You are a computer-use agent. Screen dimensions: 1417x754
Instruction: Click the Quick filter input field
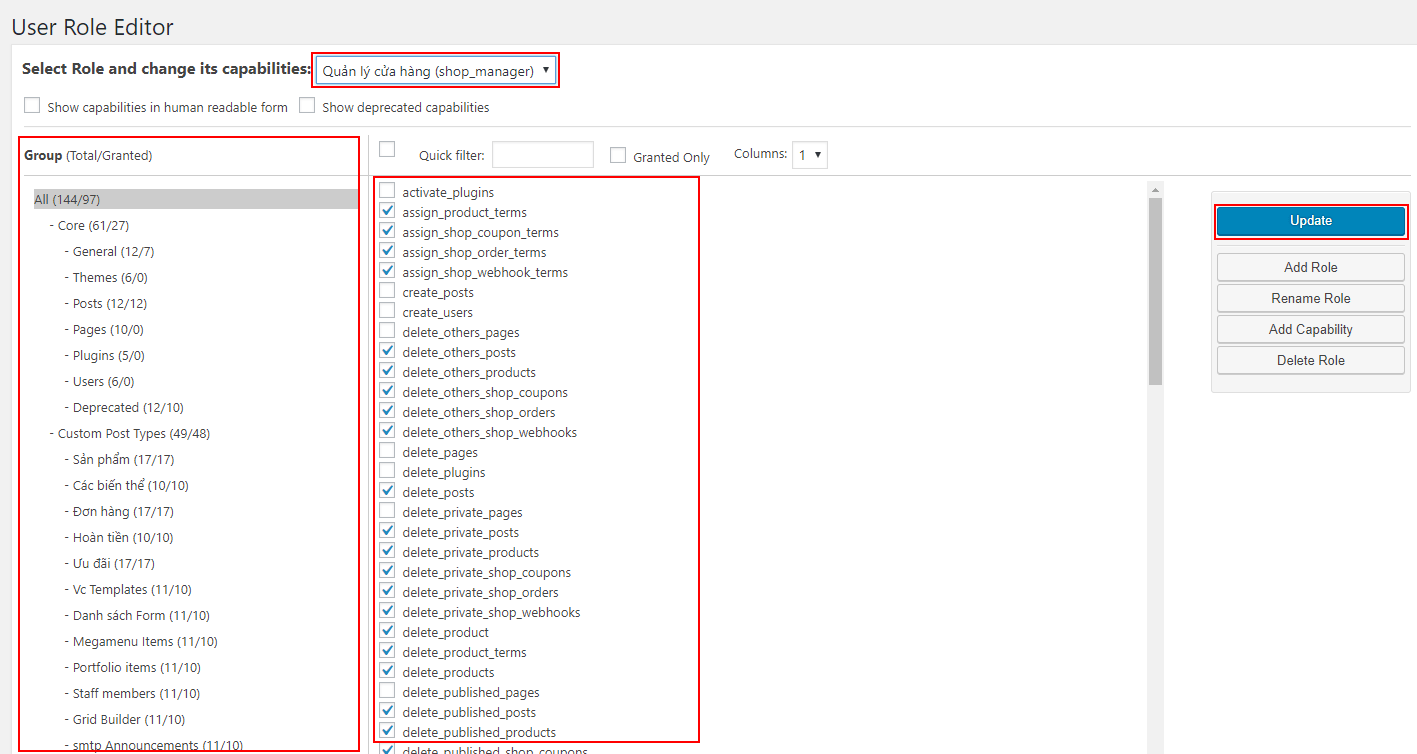pyautogui.click(x=543, y=155)
